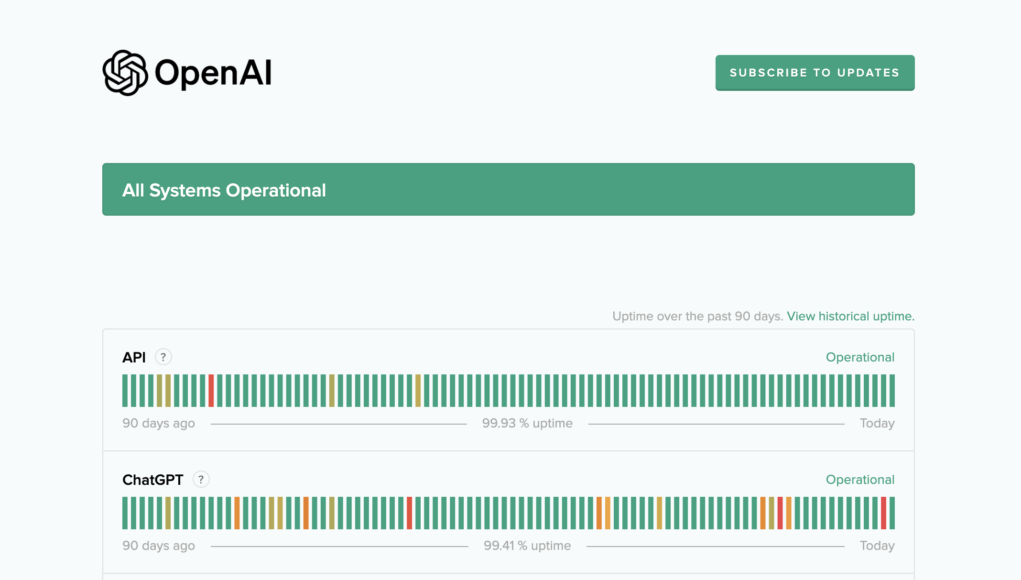Image resolution: width=1021 pixels, height=580 pixels.
Task: Expand the partially visible component below ChatGPT
Action: 509,577
